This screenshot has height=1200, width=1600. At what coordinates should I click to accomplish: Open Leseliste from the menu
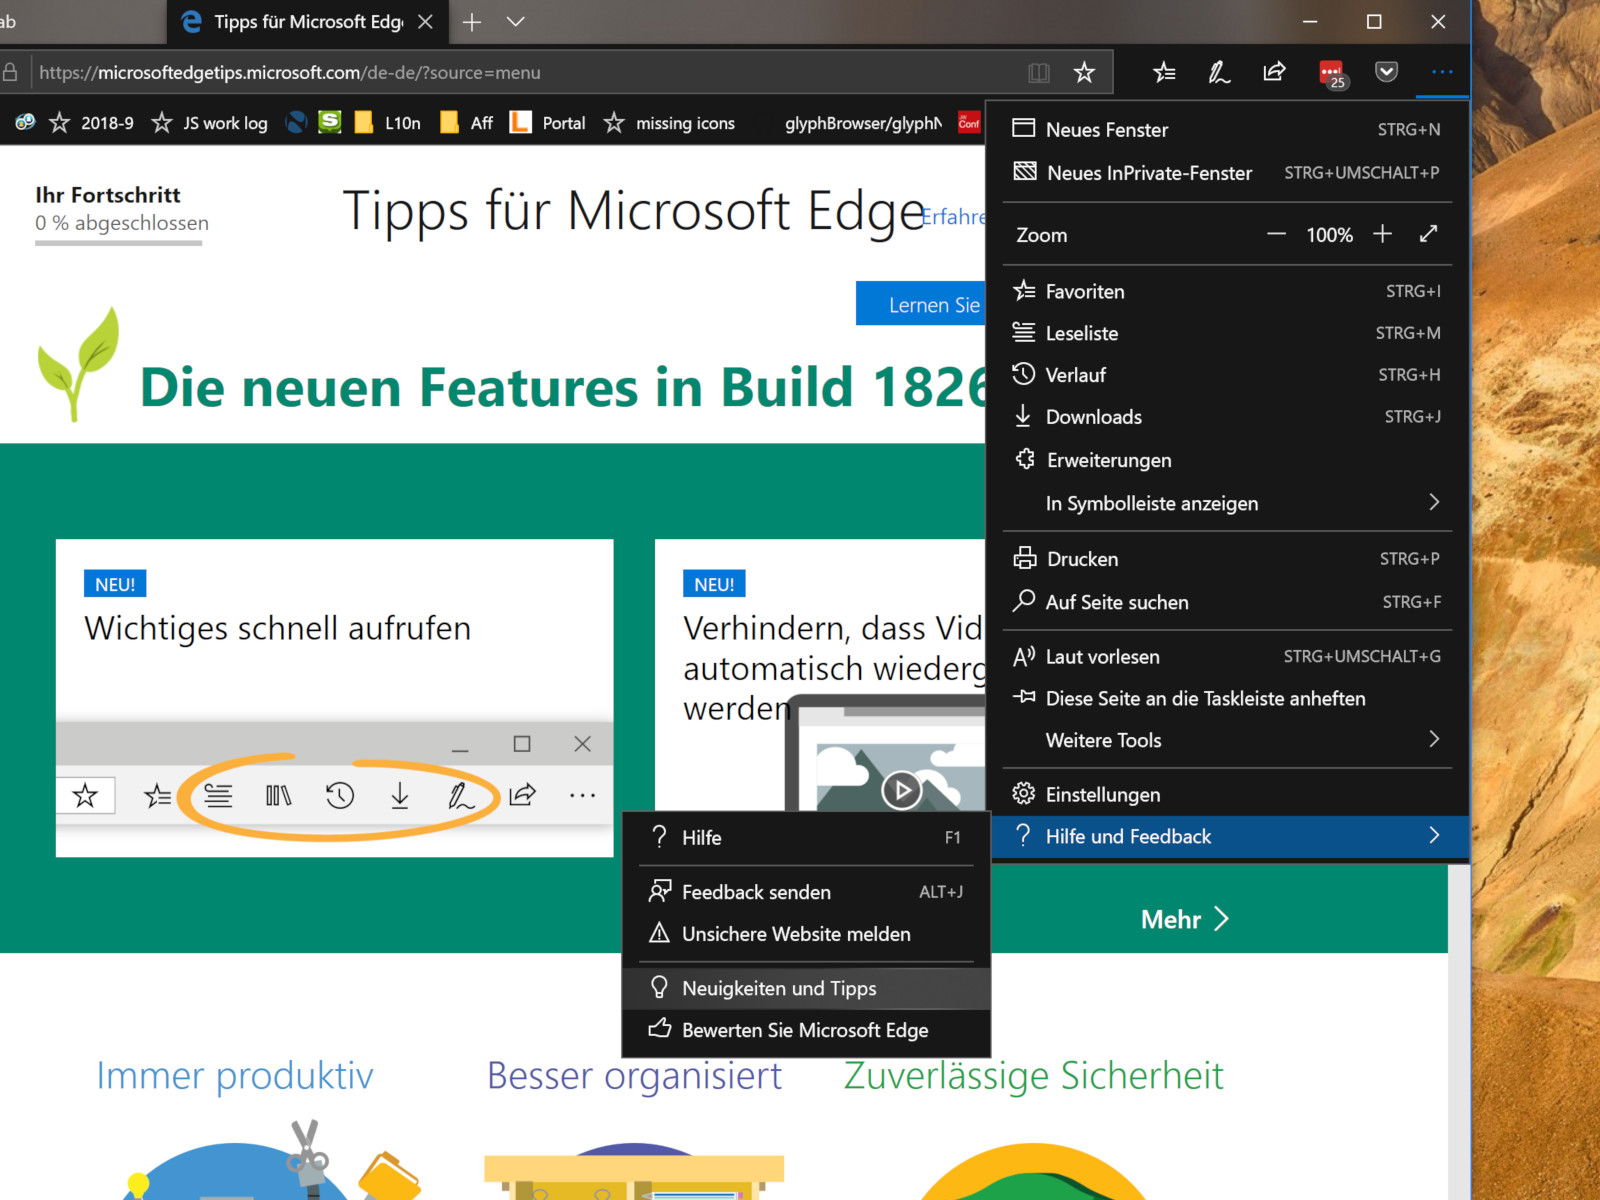coord(1227,333)
